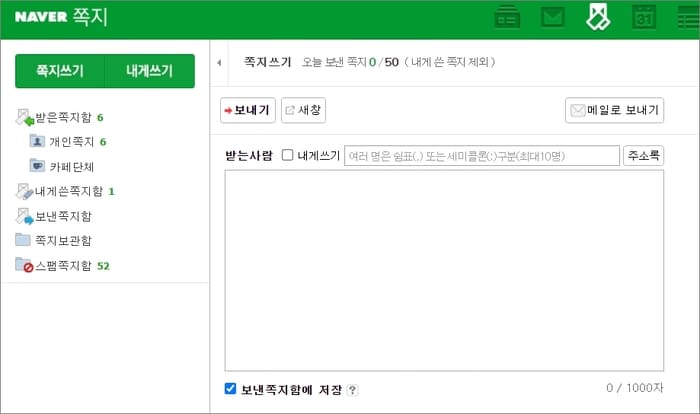This screenshot has width=700, height=414.
Task: Open compose in 새창 button
Action: [303, 110]
